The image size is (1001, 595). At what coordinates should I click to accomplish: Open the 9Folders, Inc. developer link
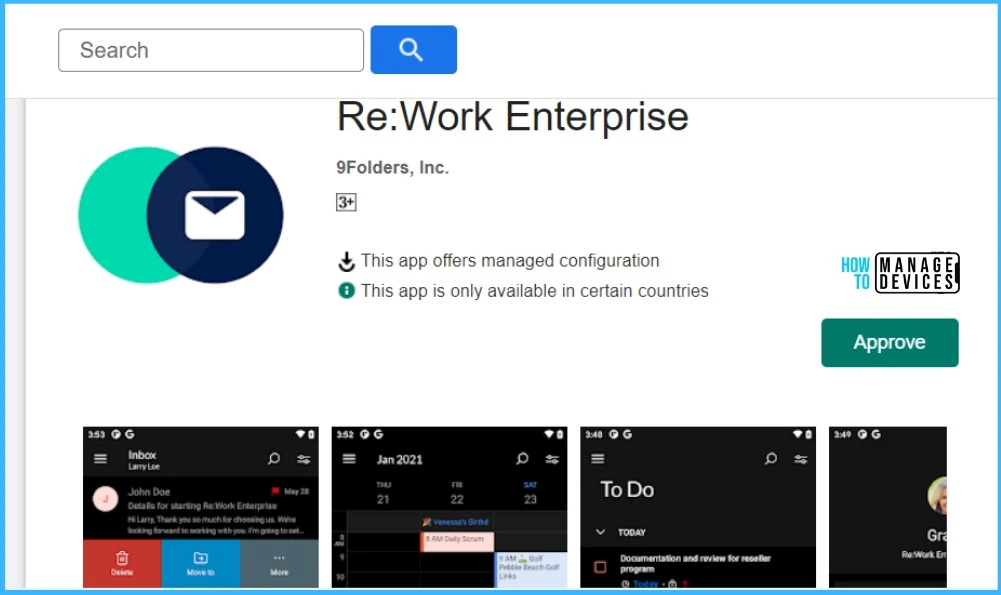pos(393,167)
